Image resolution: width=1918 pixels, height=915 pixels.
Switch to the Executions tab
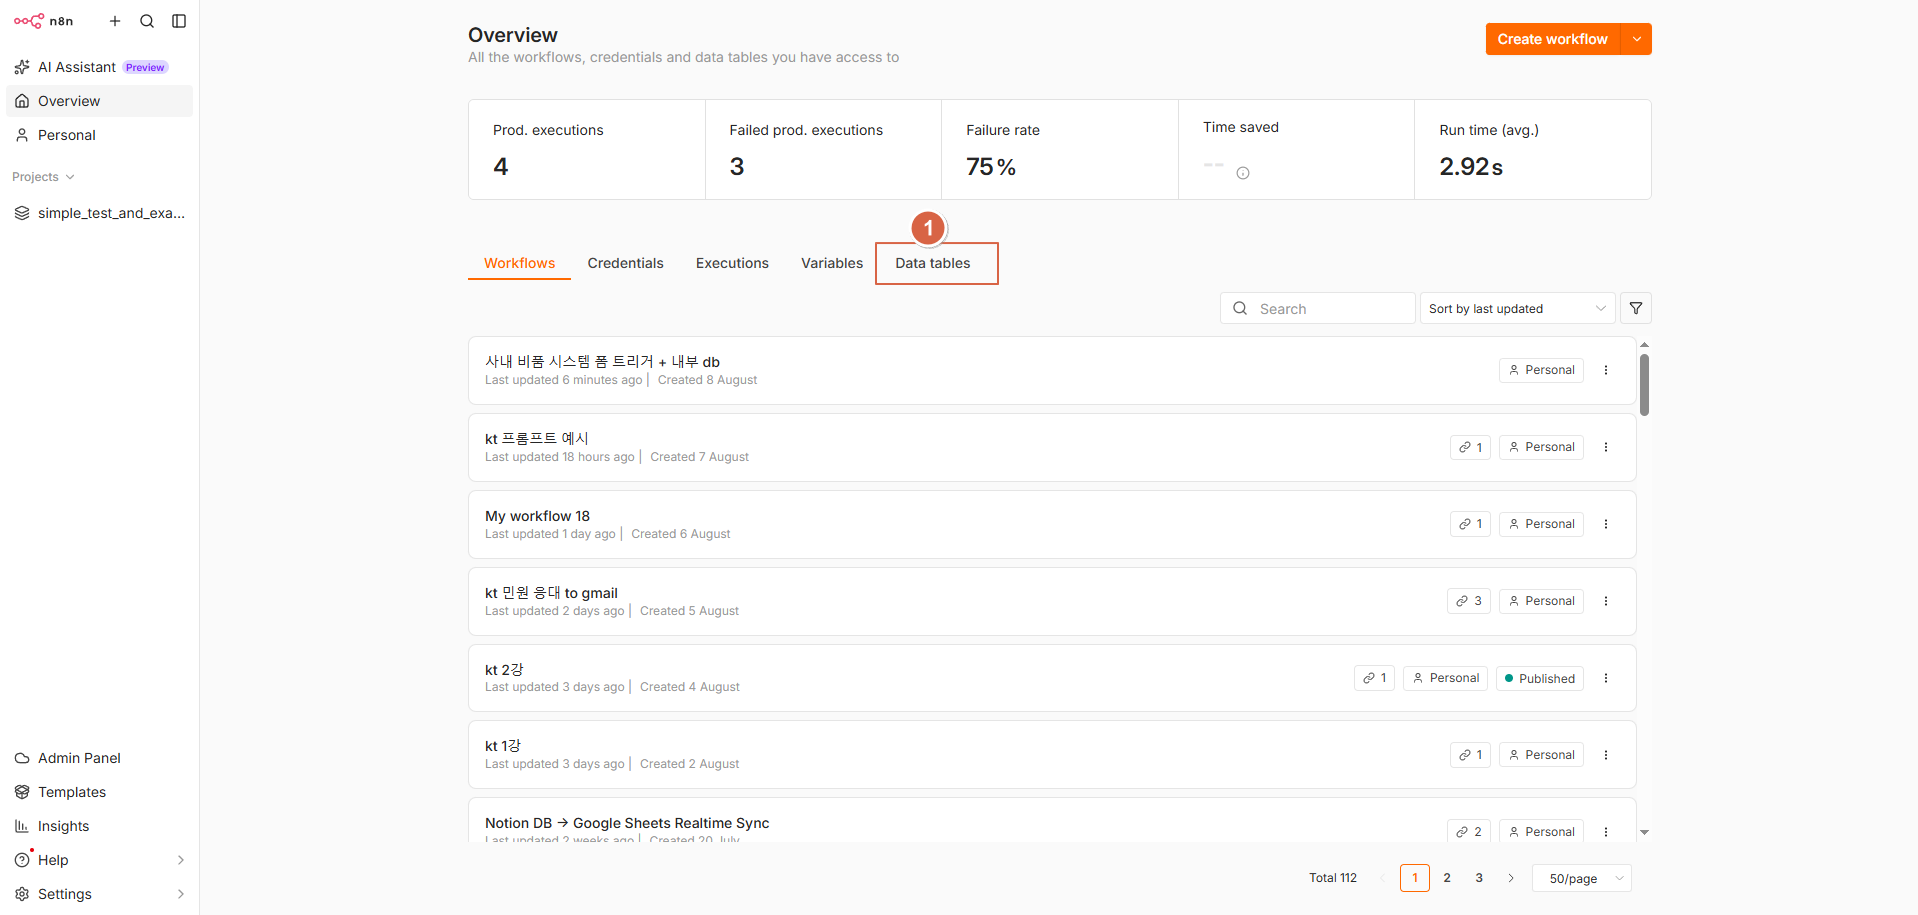pyautogui.click(x=732, y=263)
